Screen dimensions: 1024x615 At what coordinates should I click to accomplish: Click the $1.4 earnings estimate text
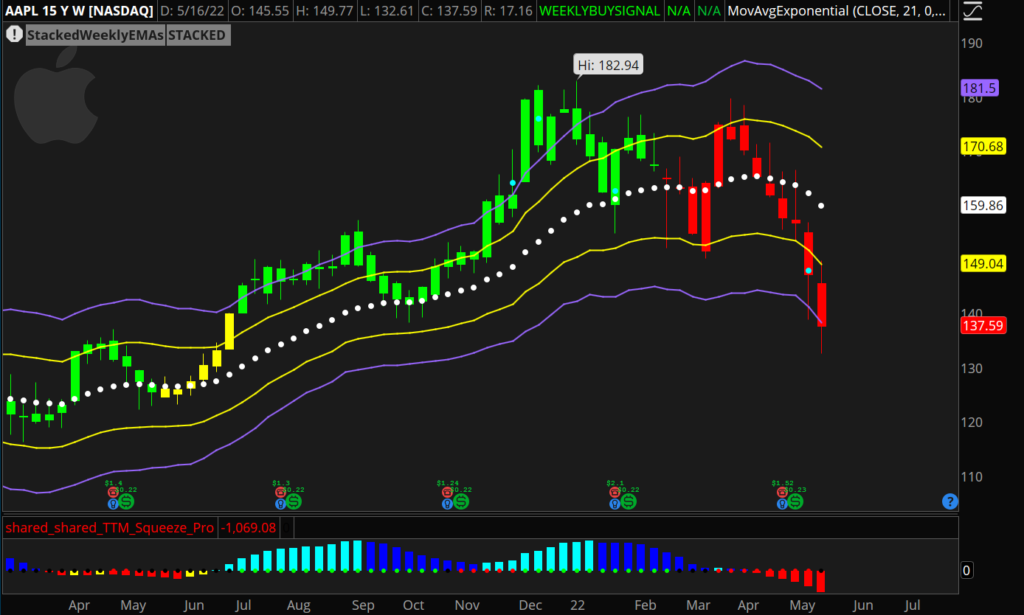(114, 483)
